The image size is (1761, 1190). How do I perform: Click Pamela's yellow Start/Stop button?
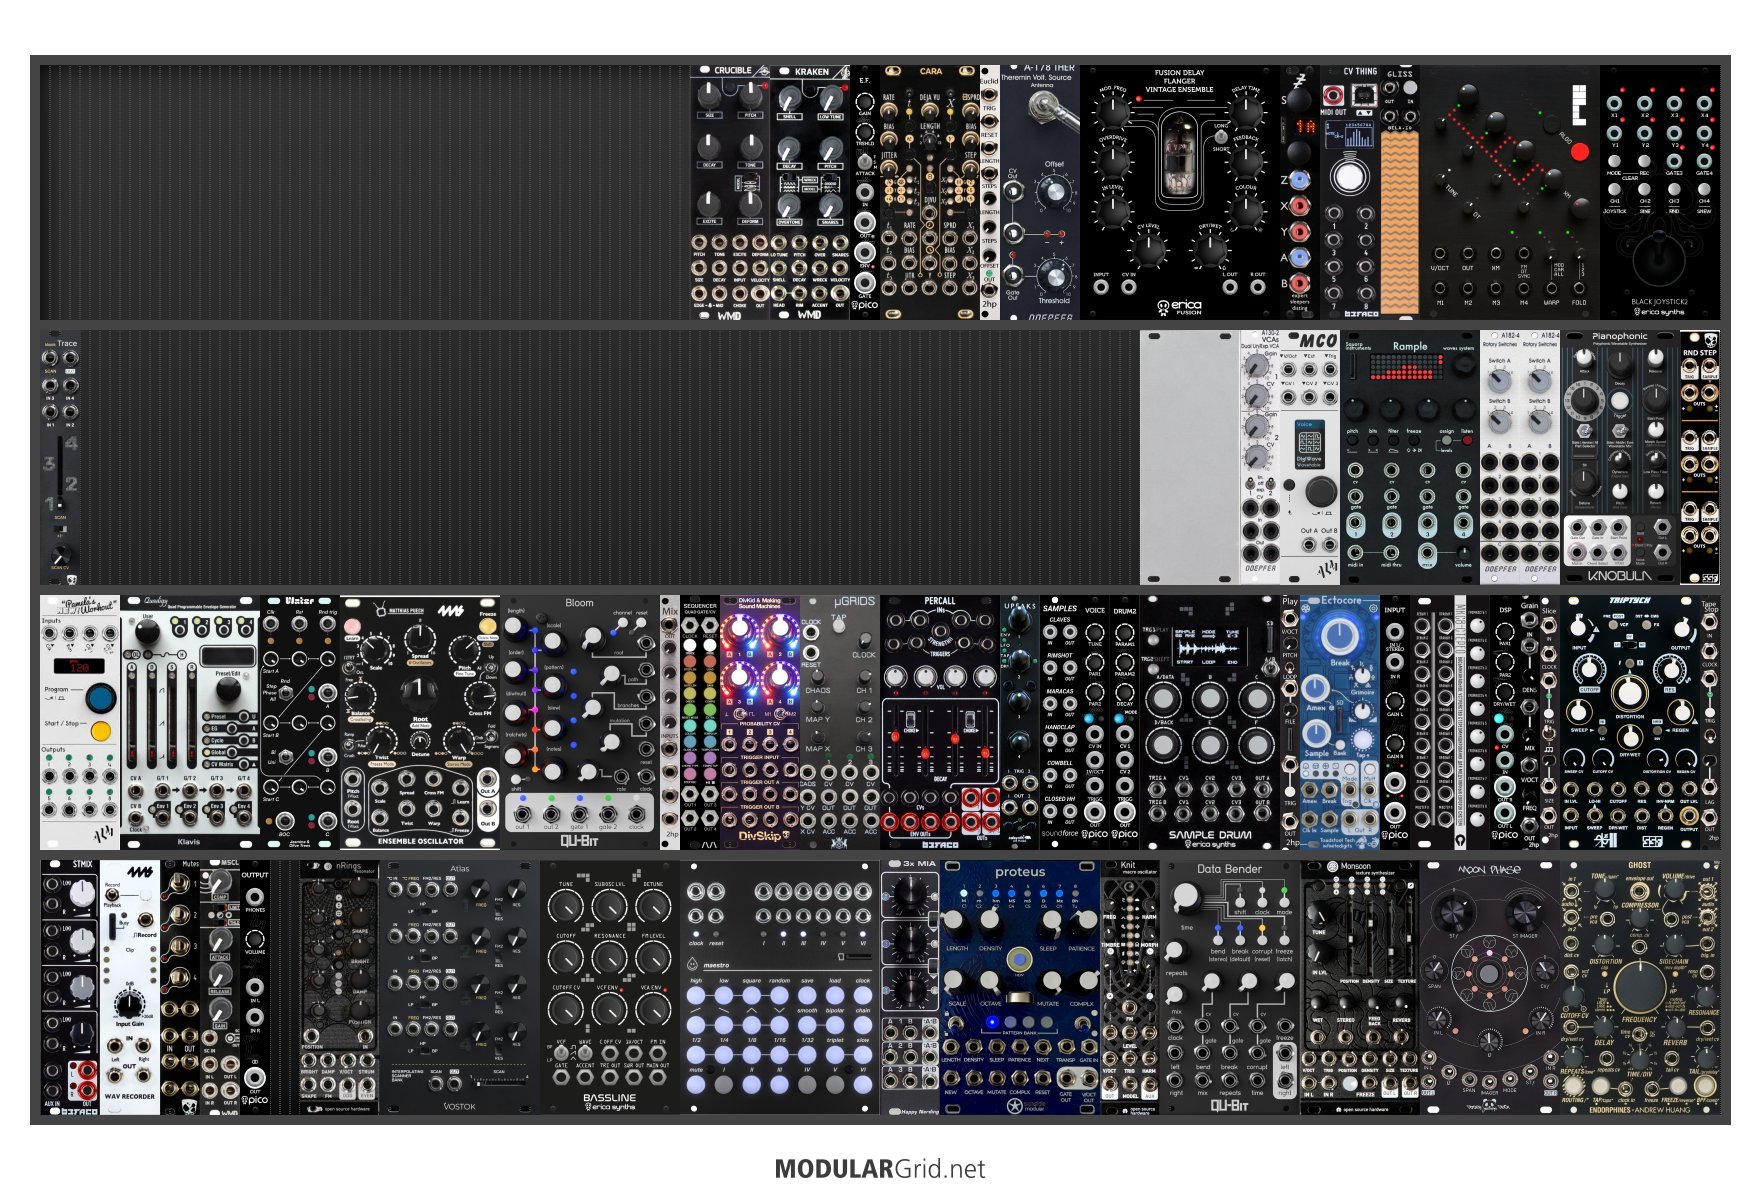tap(100, 731)
